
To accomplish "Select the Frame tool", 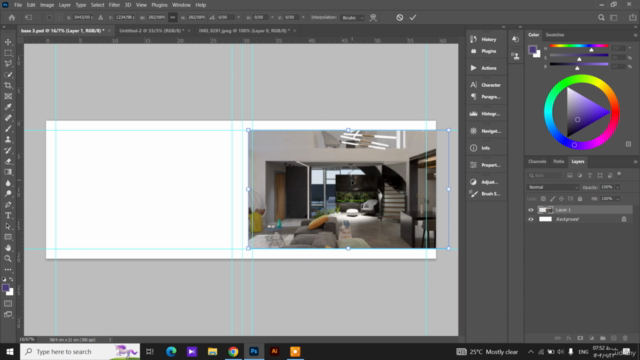I will (8, 96).
